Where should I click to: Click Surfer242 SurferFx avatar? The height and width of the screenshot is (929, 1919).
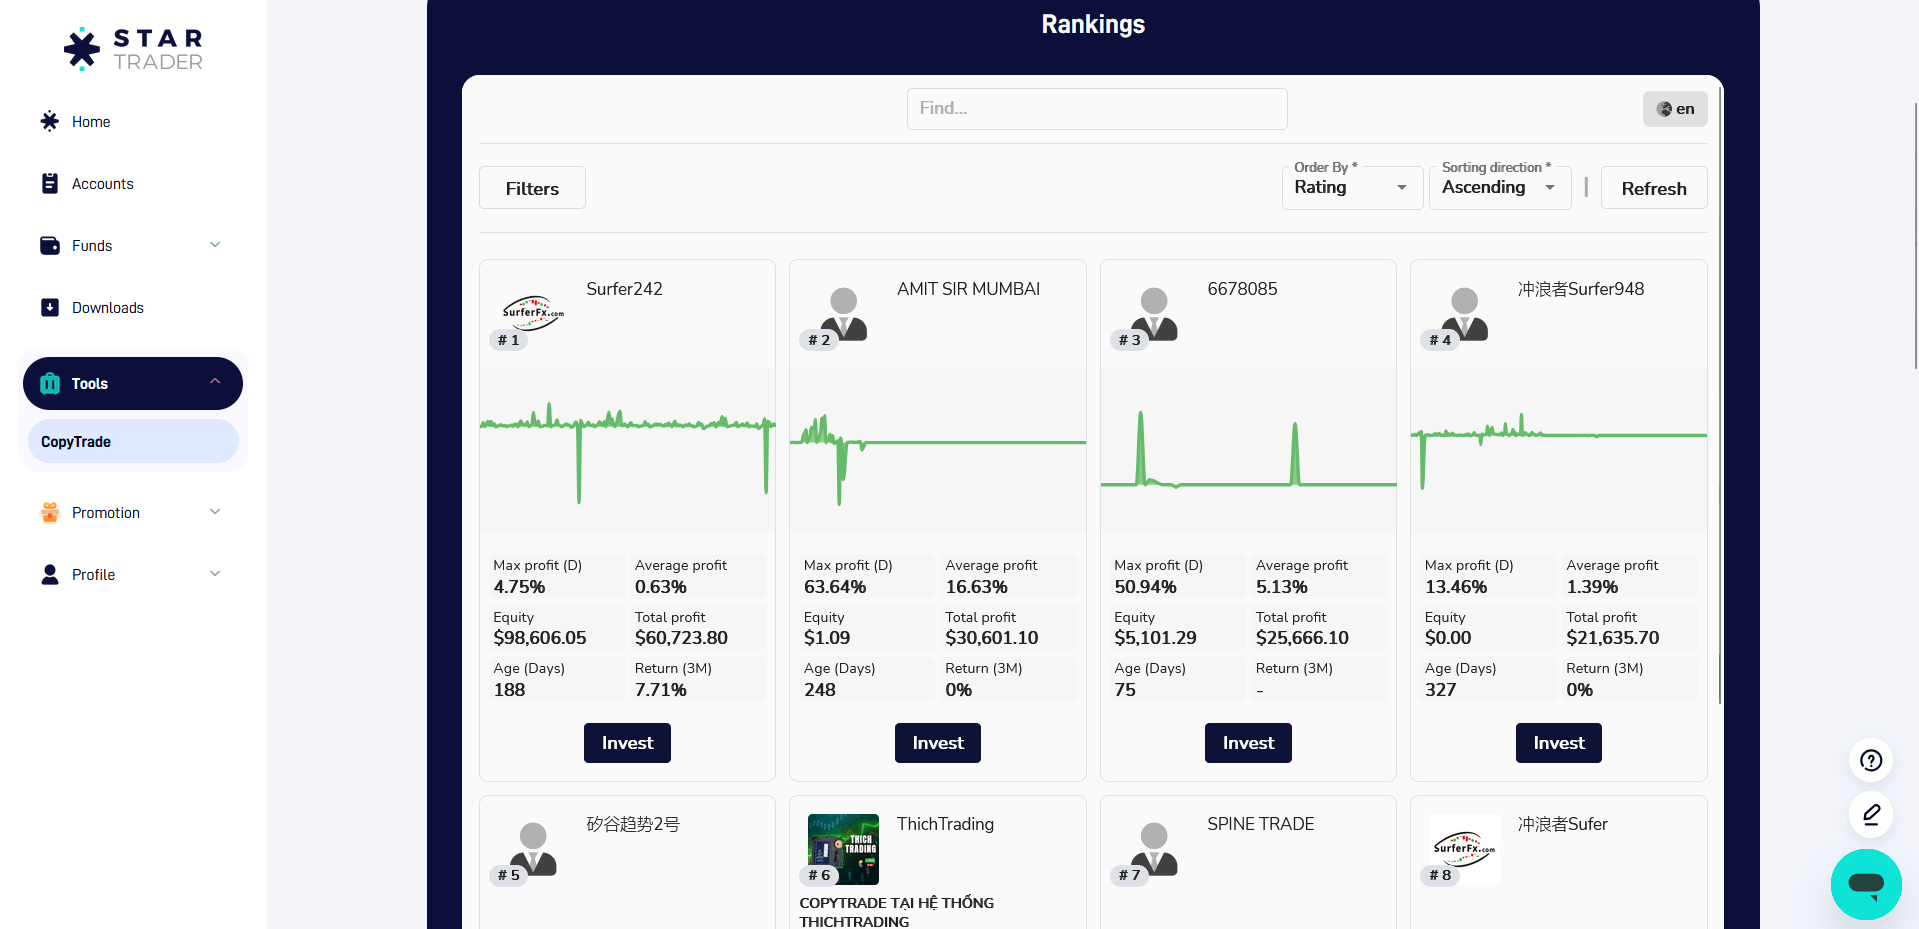click(x=533, y=314)
